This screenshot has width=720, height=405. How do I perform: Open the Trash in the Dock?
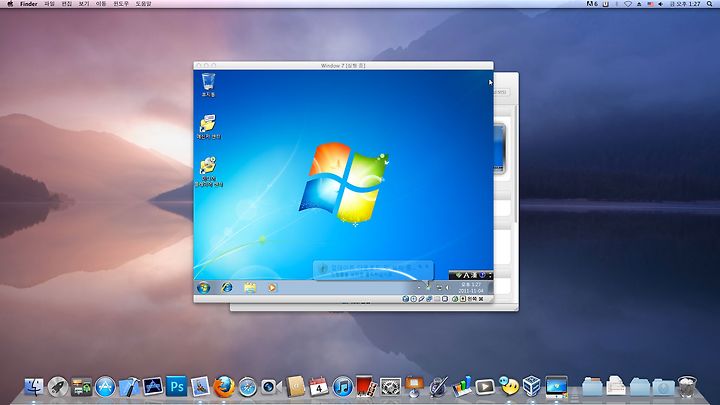pyautogui.click(x=687, y=387)
